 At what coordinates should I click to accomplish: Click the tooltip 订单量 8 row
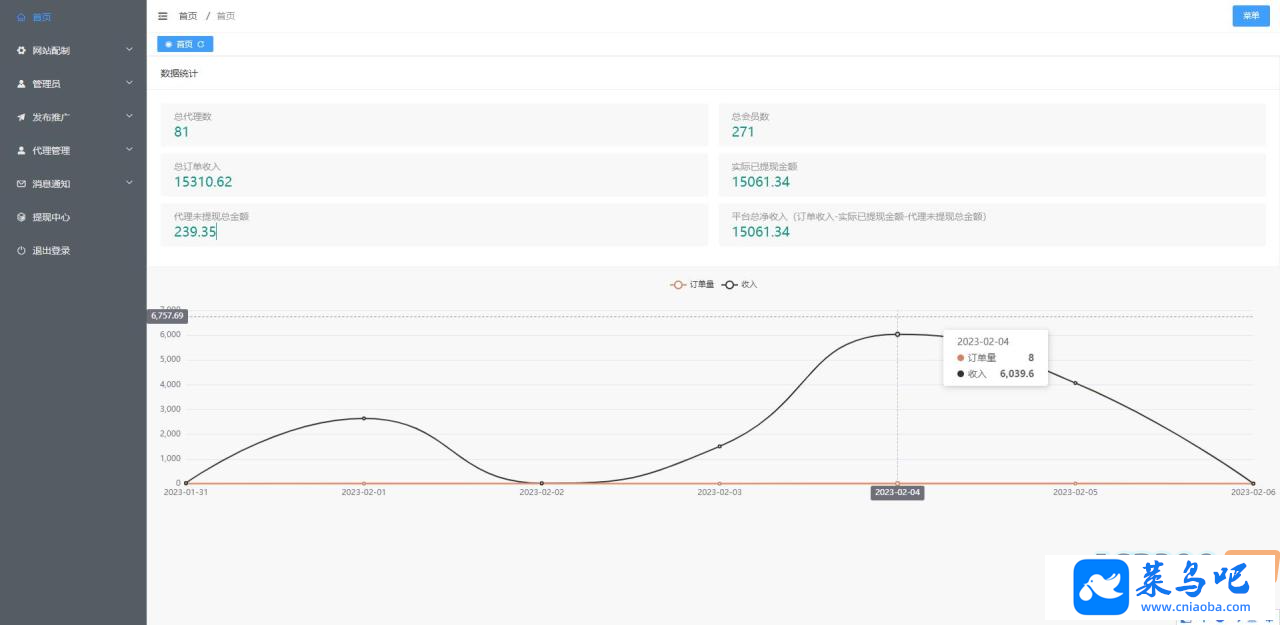[x=995, y=357]
